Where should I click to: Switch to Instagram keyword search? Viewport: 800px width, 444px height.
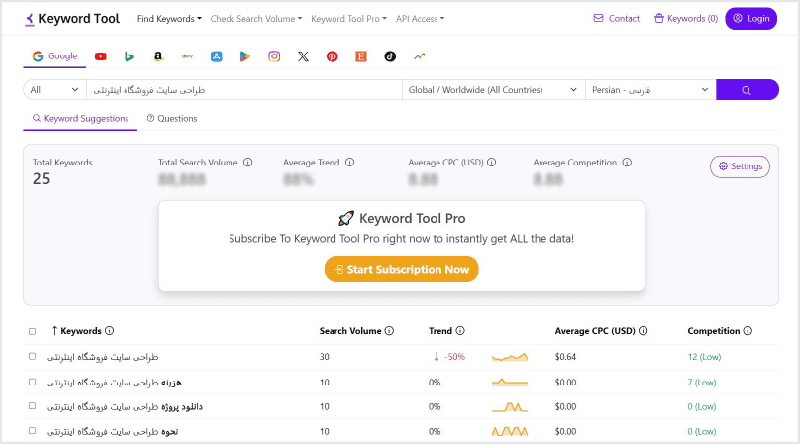point(274,57)
